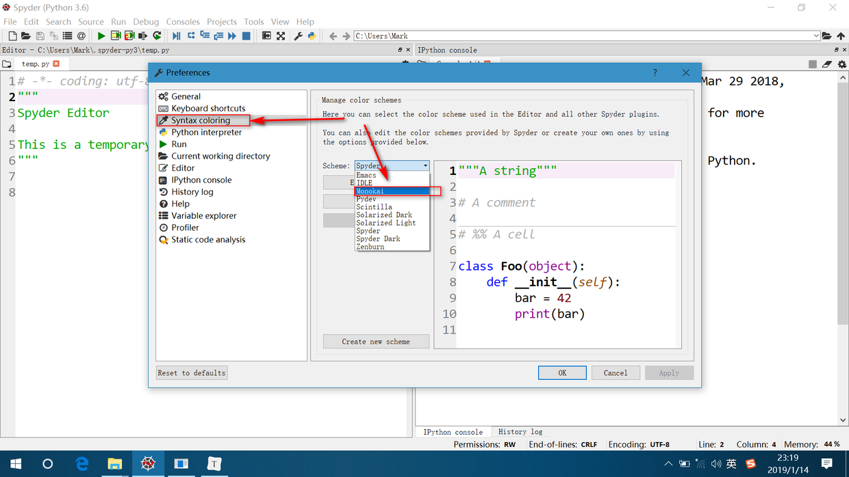Open Microsoft Edge from the taskbar
This screenshot has width=849, height=477.
pos(82,464)
